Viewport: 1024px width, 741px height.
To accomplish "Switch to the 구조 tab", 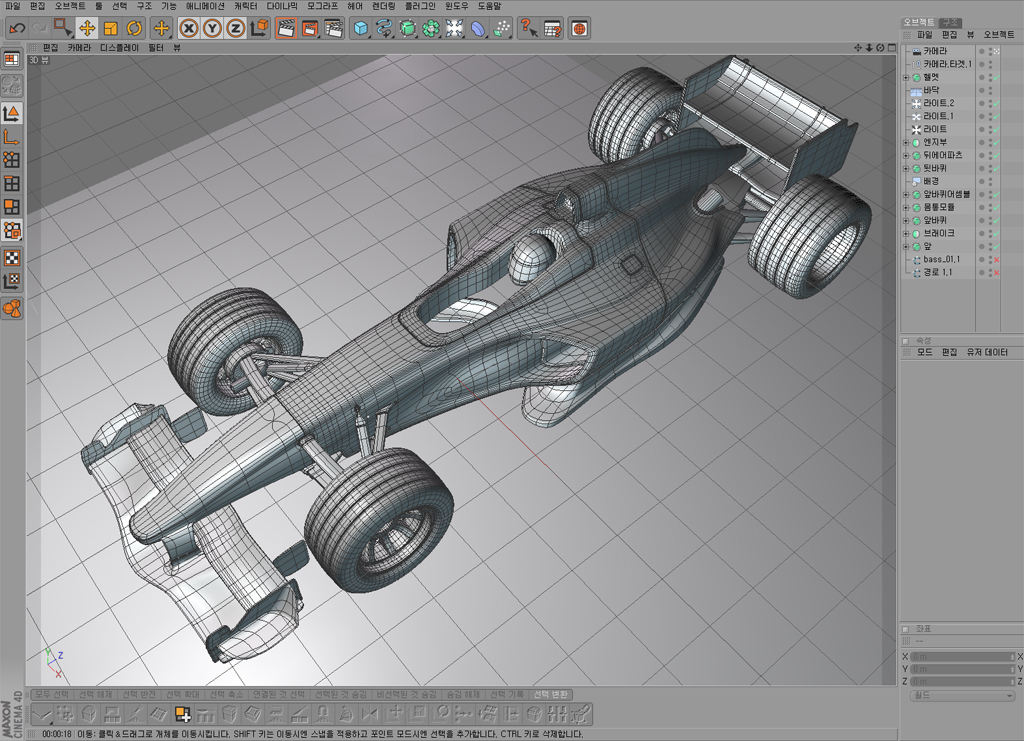I will point(951,22).
